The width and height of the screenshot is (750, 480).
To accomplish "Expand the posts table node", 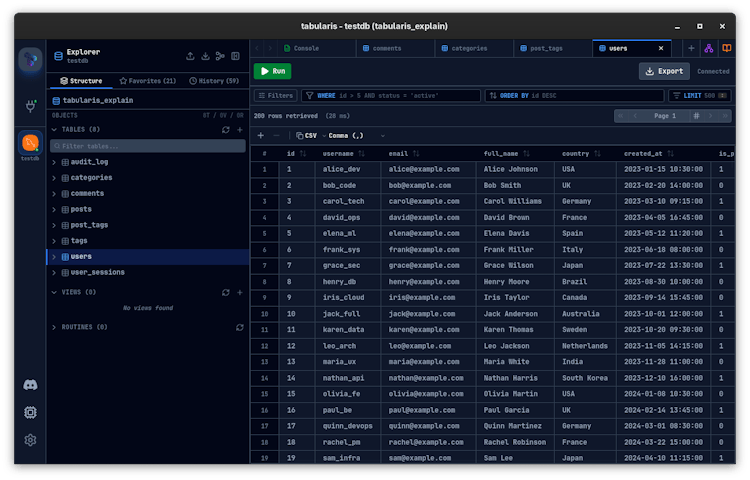I will (54, 209).
